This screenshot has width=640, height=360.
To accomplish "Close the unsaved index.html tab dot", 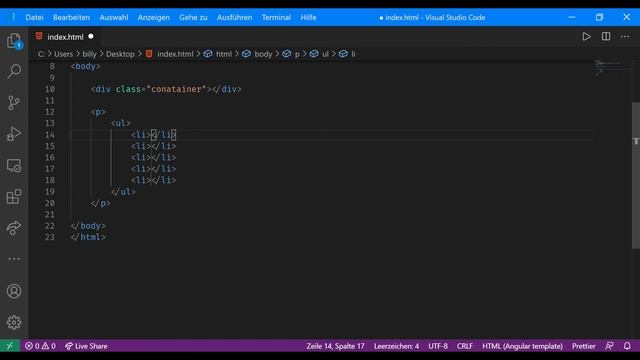I will 91,36.
